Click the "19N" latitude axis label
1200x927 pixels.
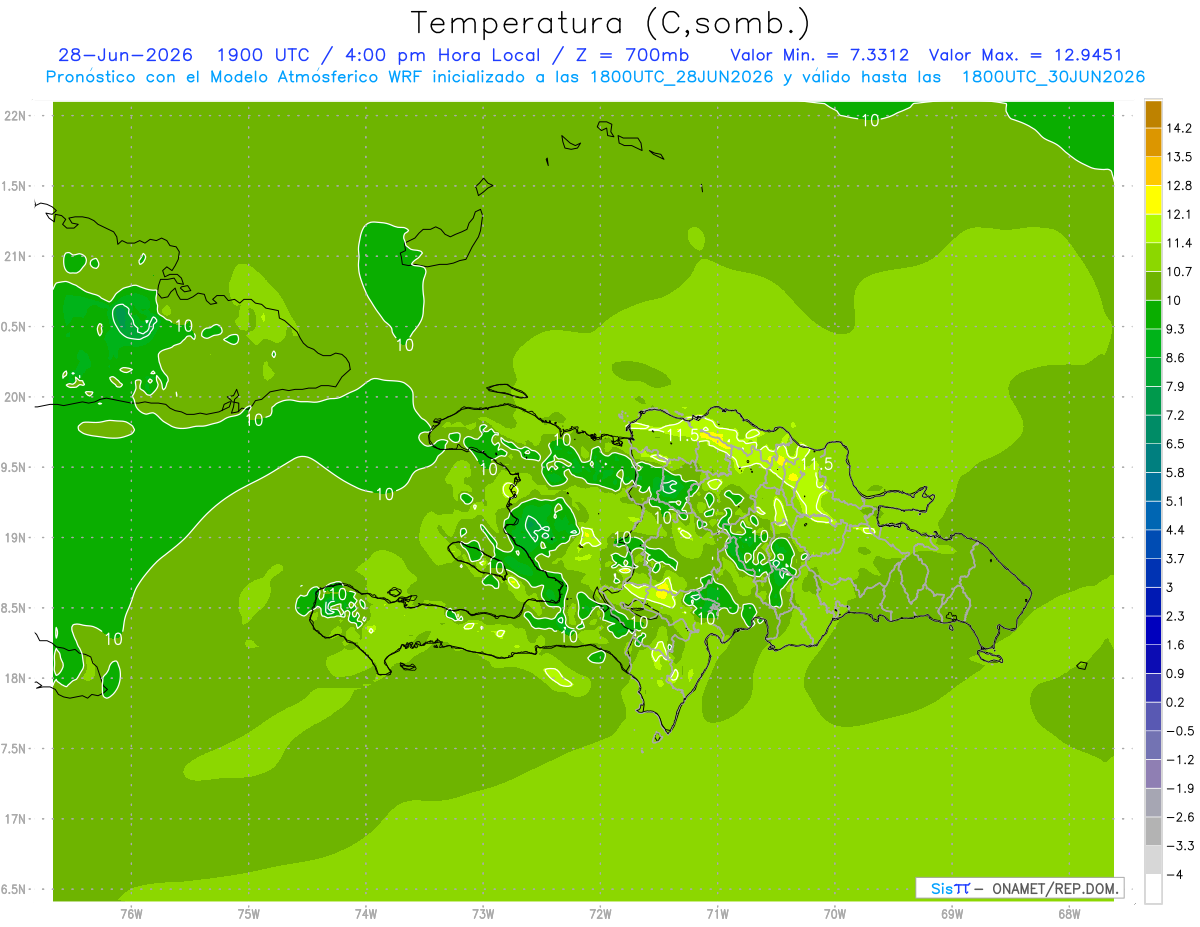tap(17, 538)
